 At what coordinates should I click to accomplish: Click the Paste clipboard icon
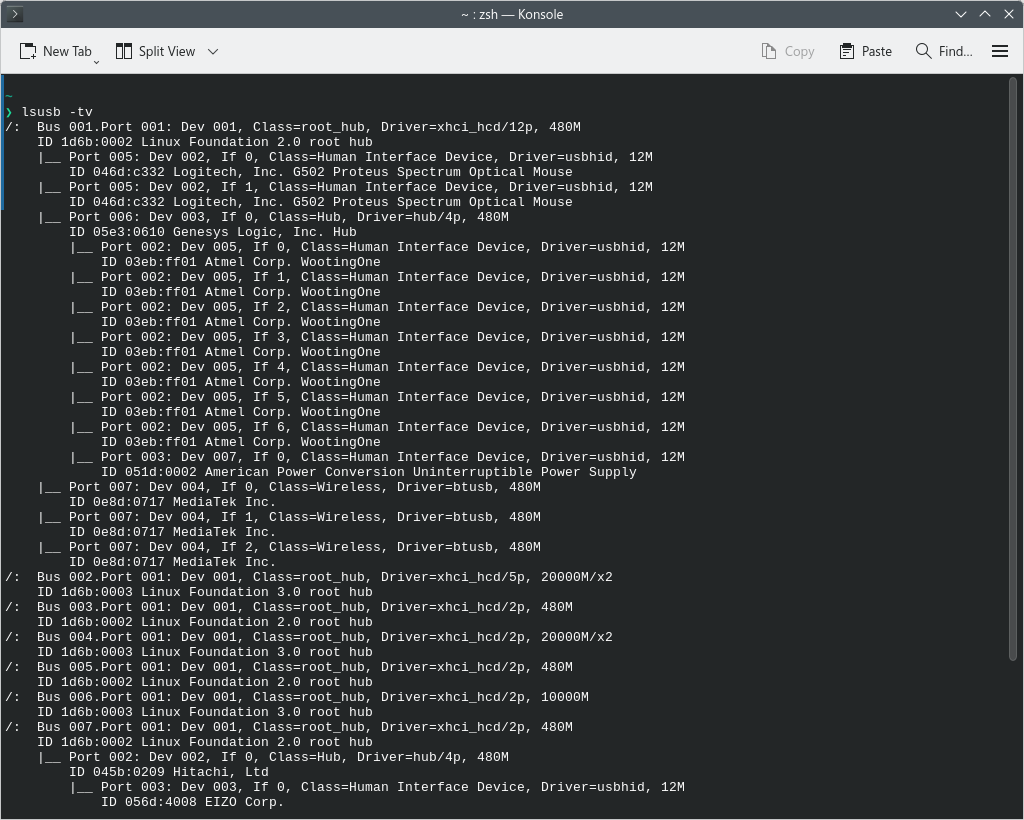coord(847,51)
